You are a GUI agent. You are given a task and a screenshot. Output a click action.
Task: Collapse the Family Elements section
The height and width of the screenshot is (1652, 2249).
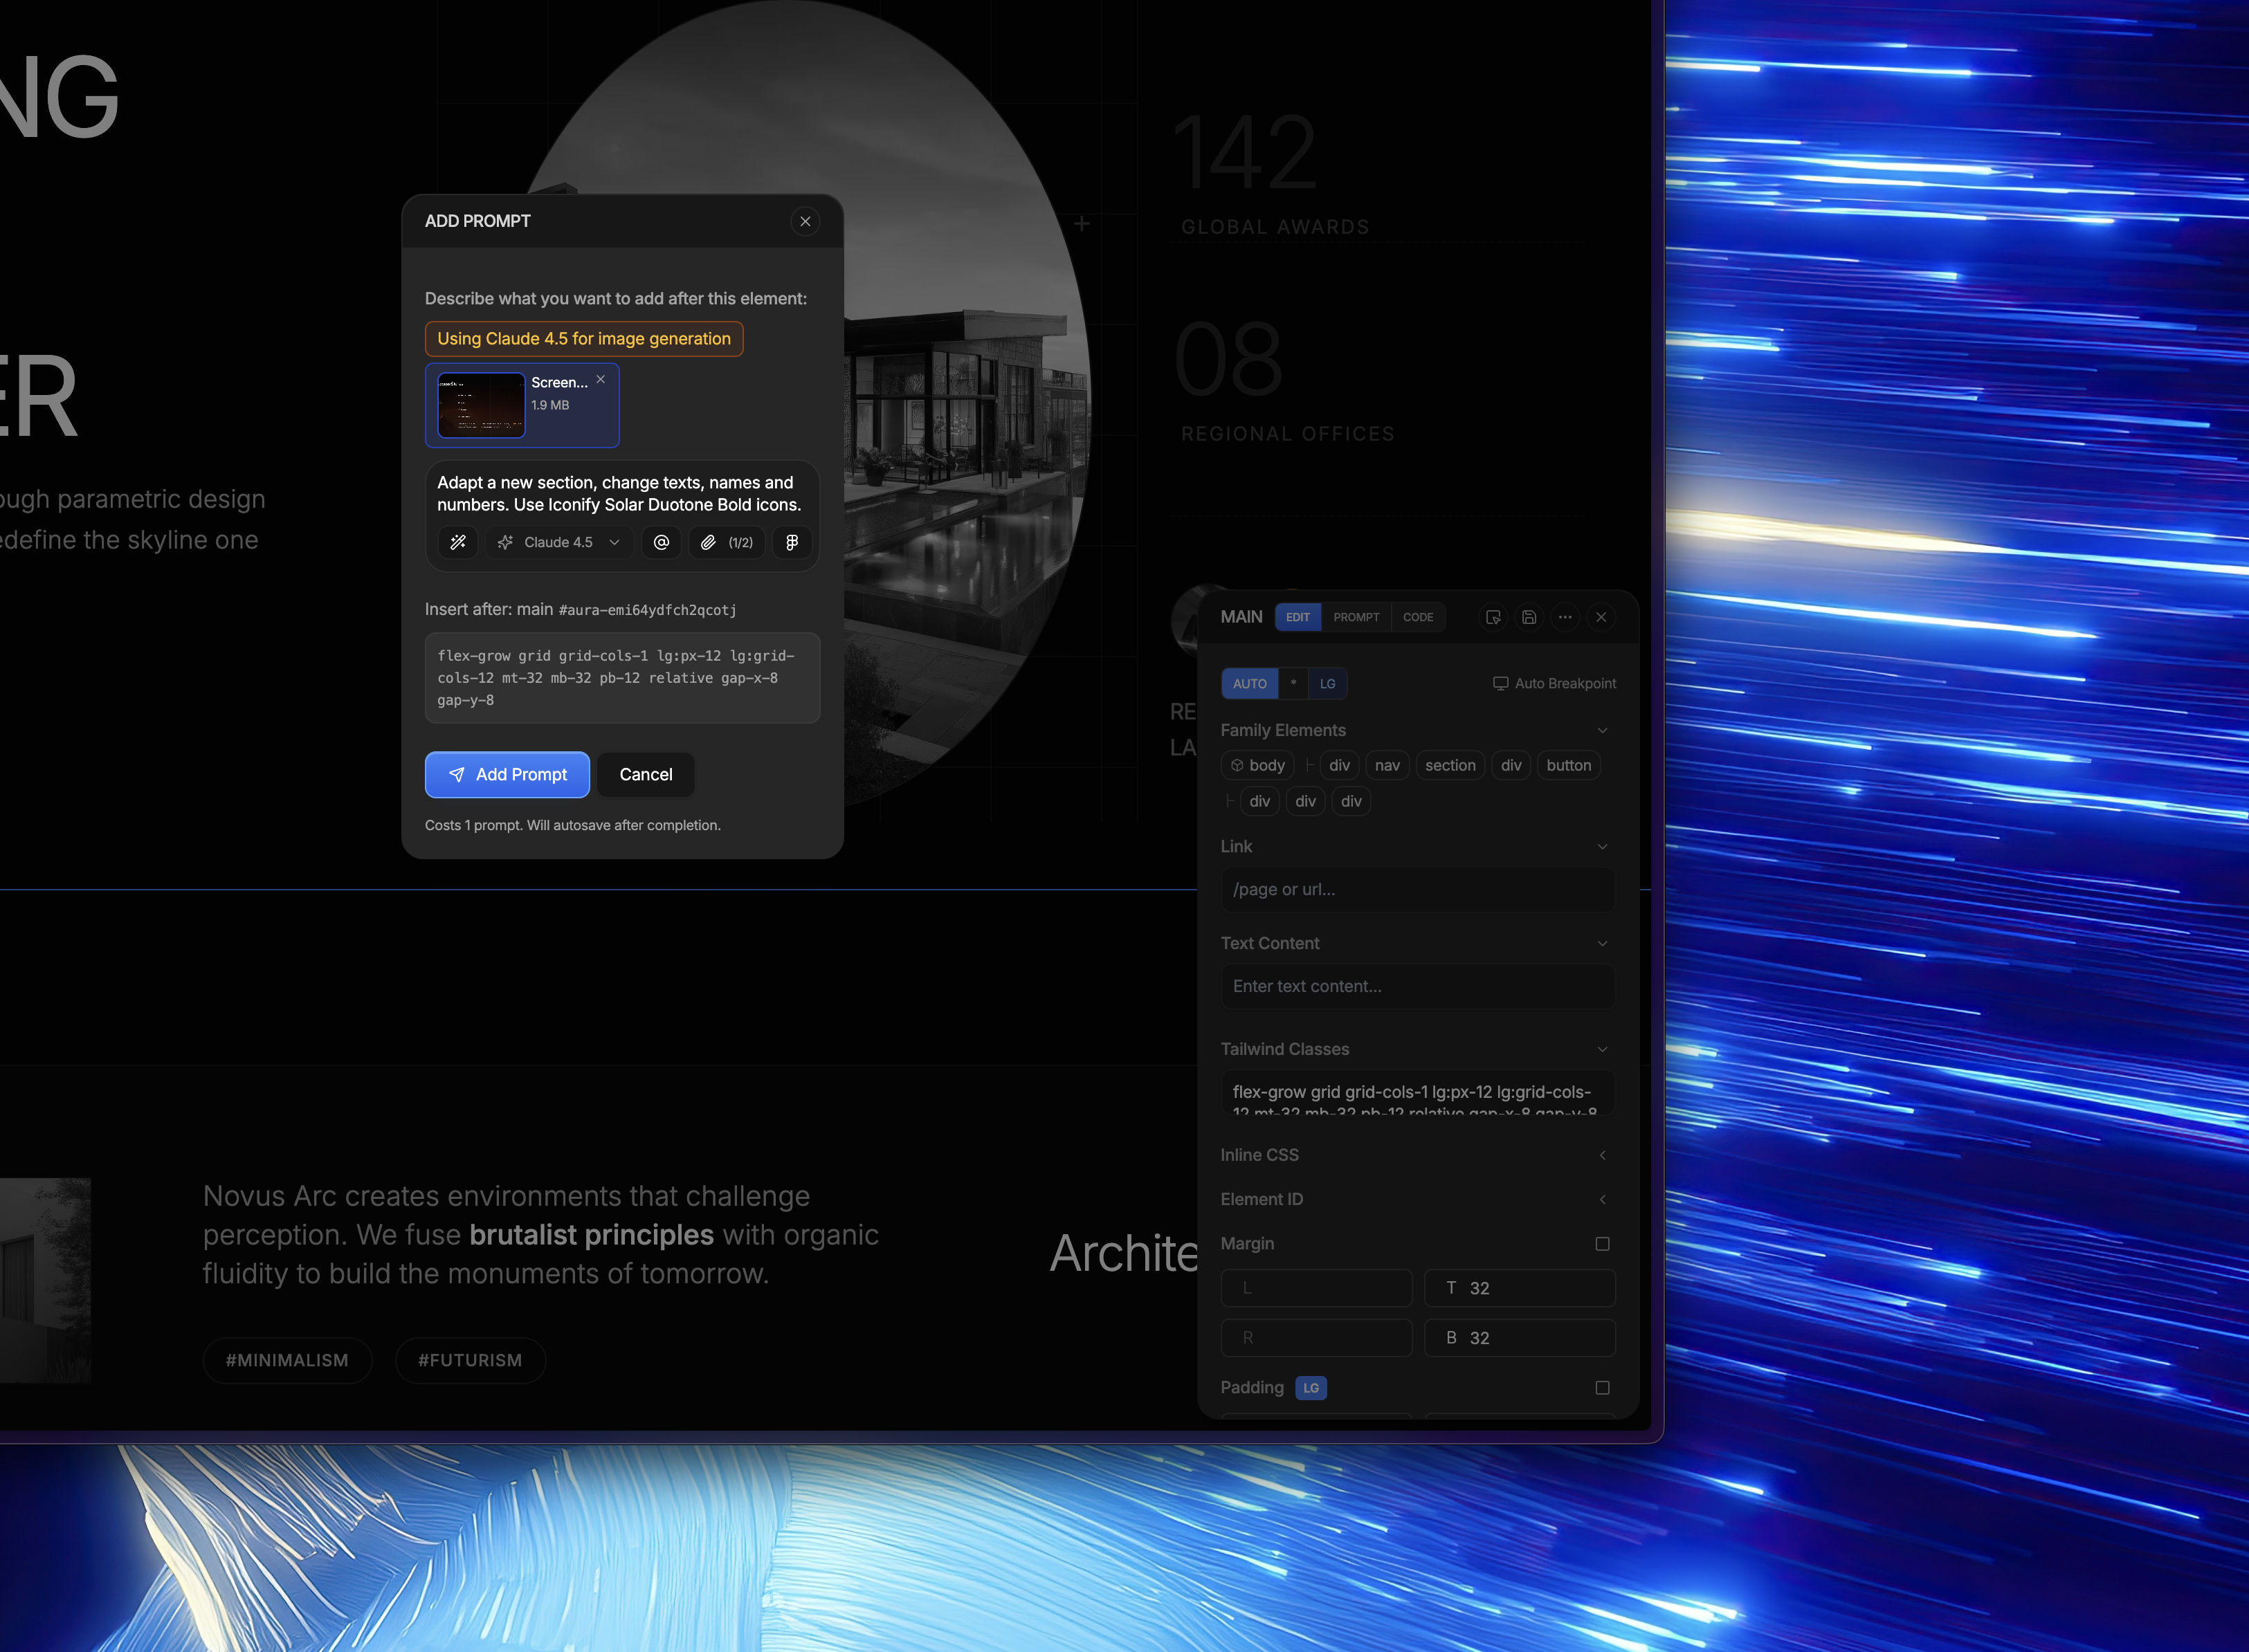pos(1603,730)
